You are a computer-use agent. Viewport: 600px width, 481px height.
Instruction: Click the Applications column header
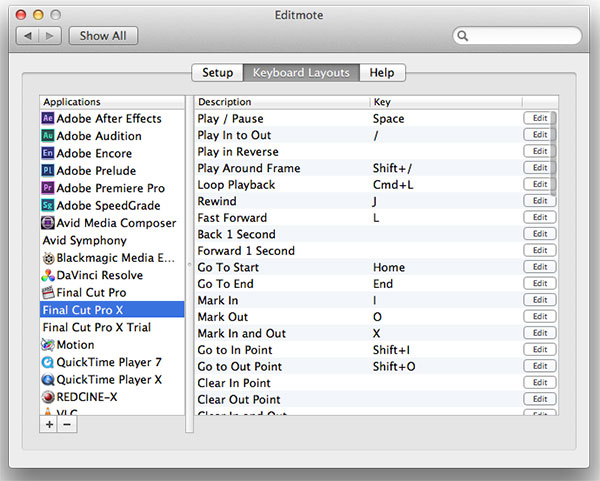pyautogui.click(x=112, y=102)
